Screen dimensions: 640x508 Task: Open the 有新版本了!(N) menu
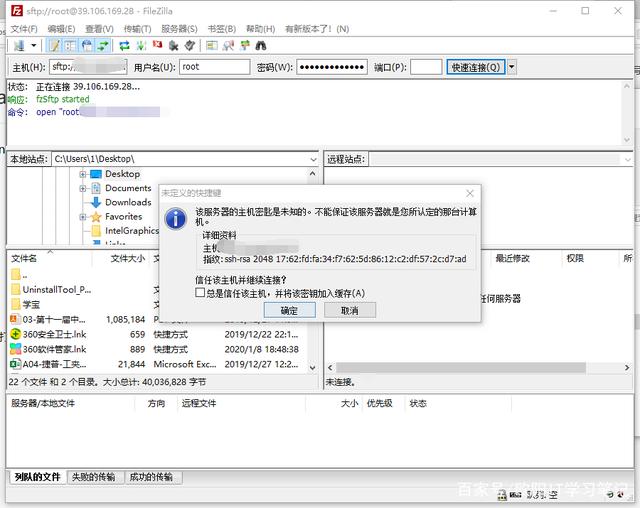click(x=317, y=29)
